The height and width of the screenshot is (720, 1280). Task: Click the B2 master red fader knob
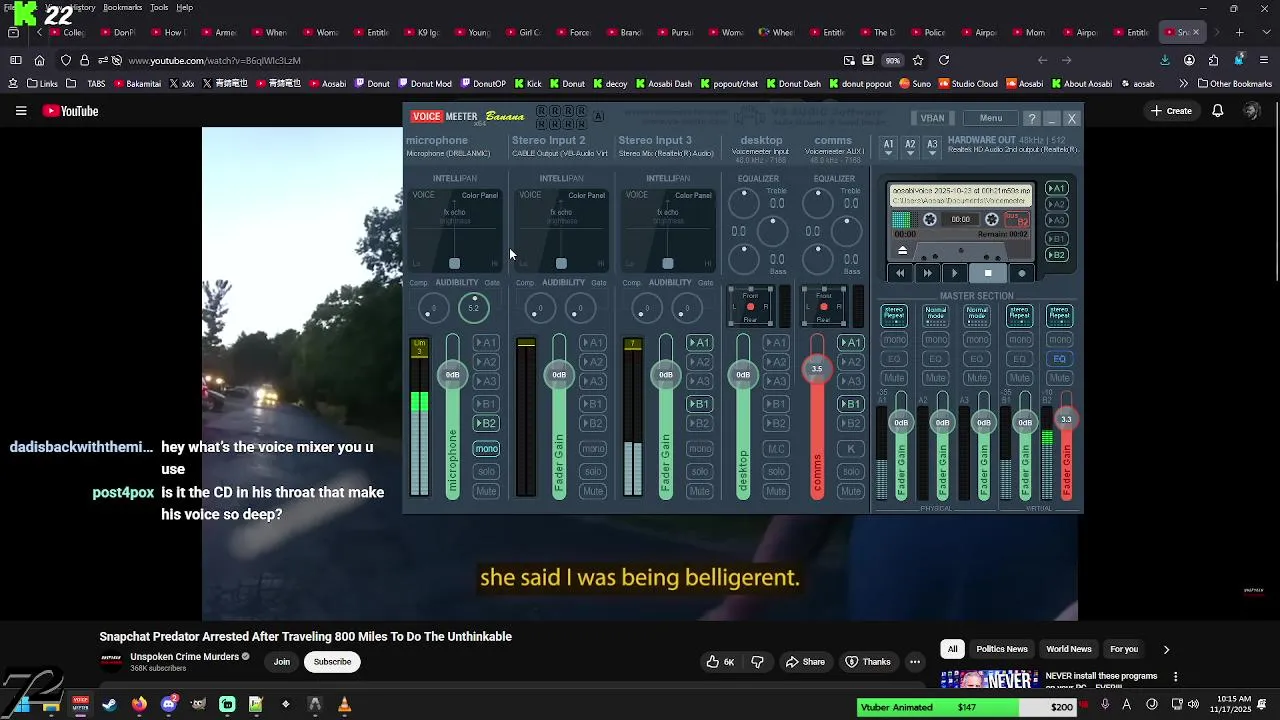tap(1066, 420)
